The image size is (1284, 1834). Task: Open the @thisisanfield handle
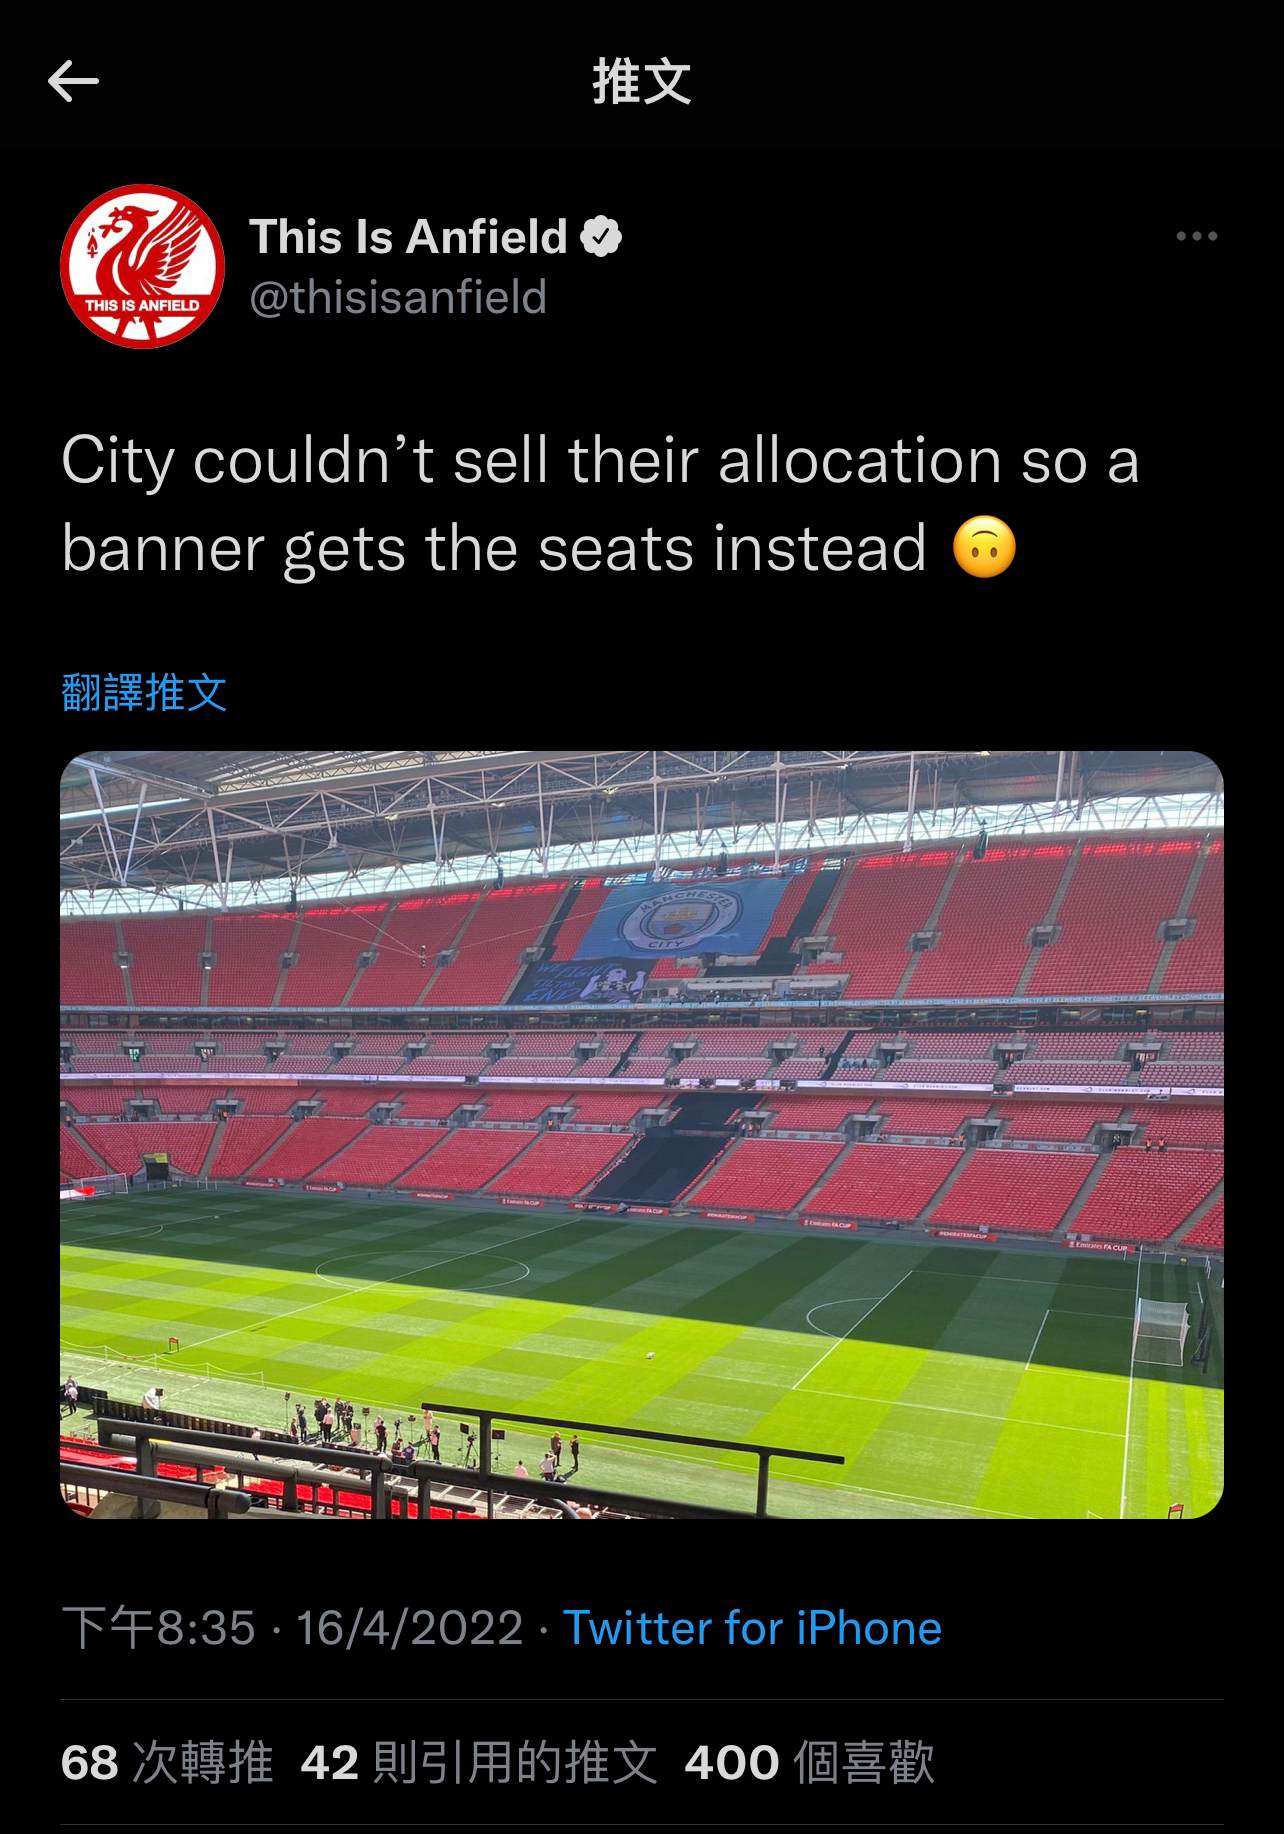pyautogui.click(x=398, y=298)
